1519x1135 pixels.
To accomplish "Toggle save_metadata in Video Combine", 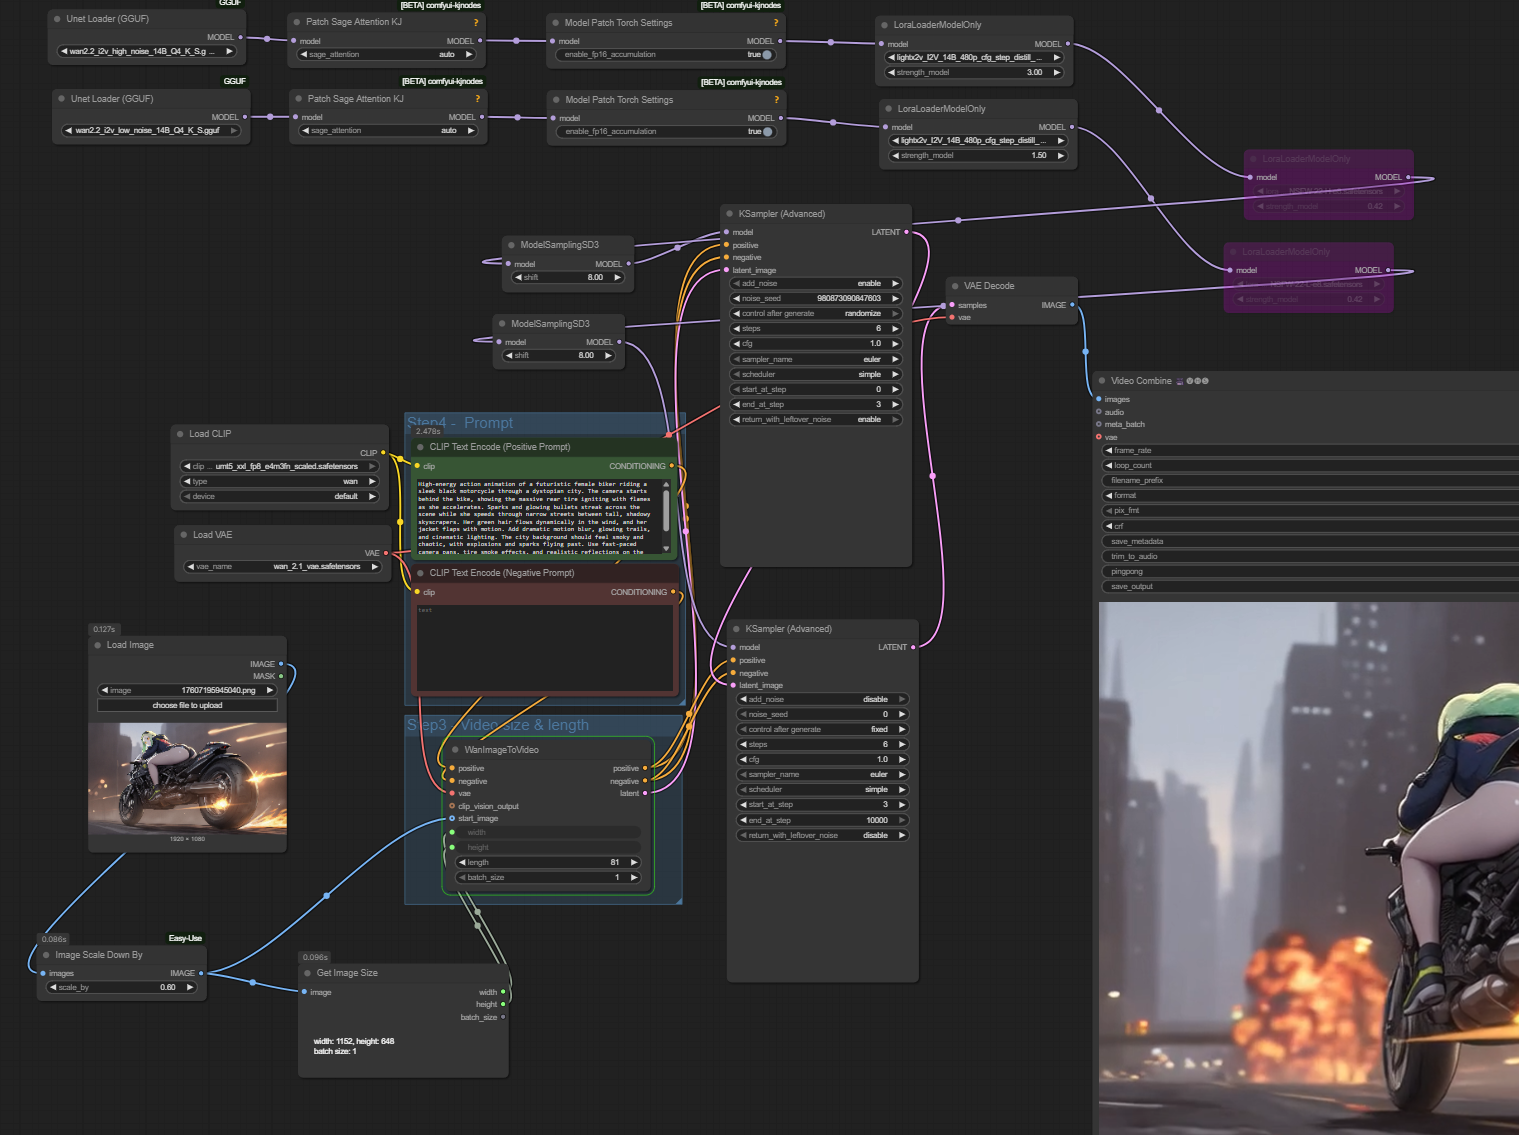I will click(1300, 541).
